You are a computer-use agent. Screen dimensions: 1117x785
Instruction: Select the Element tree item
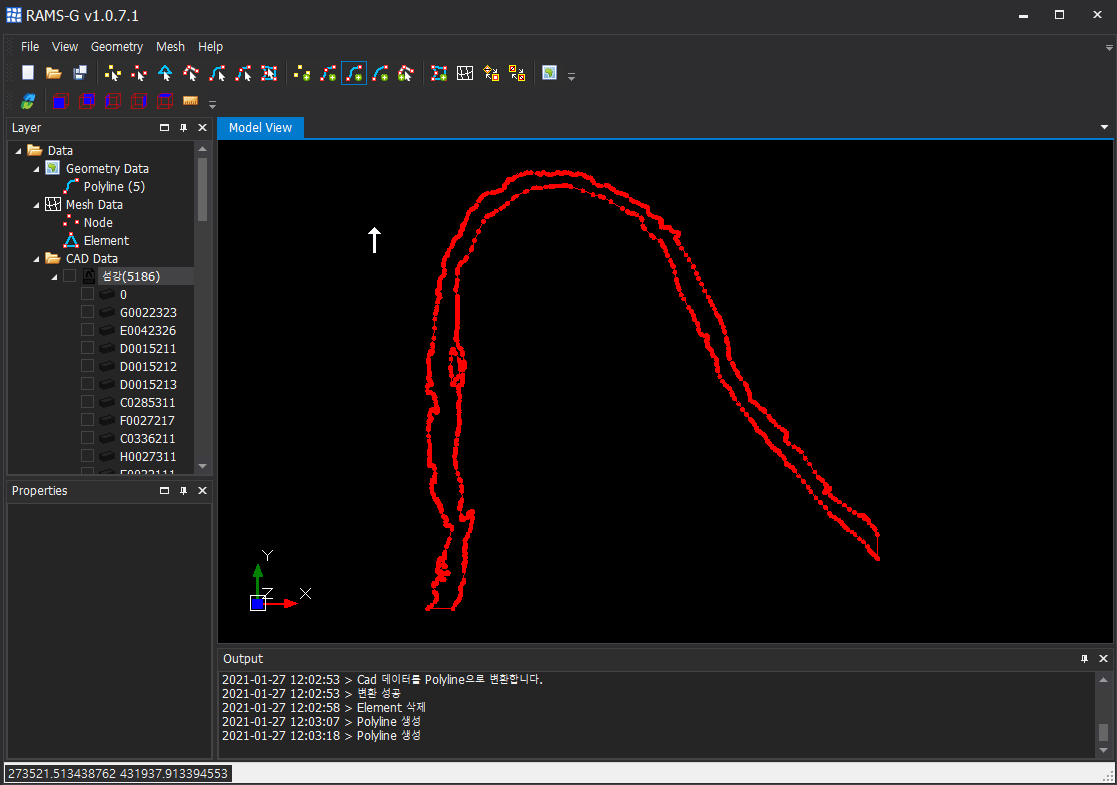106,241
